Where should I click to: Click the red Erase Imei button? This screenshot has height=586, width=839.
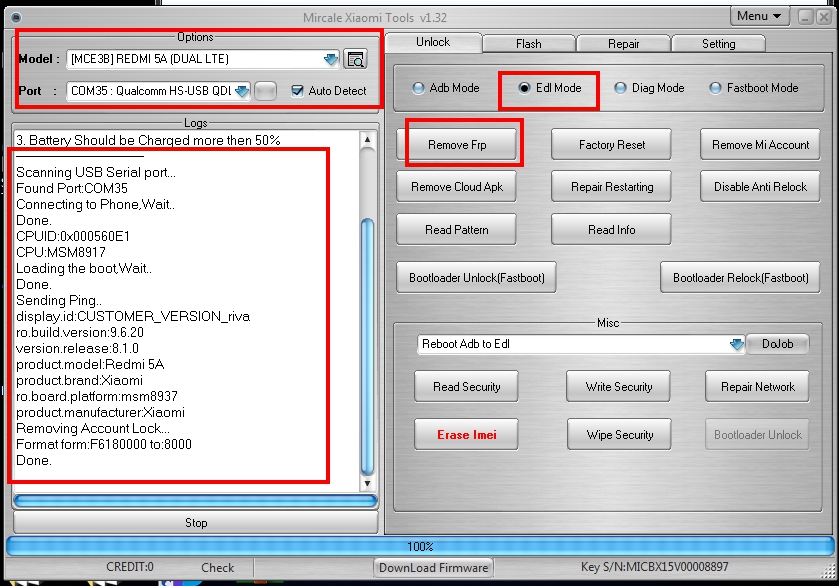coord(467,435)
